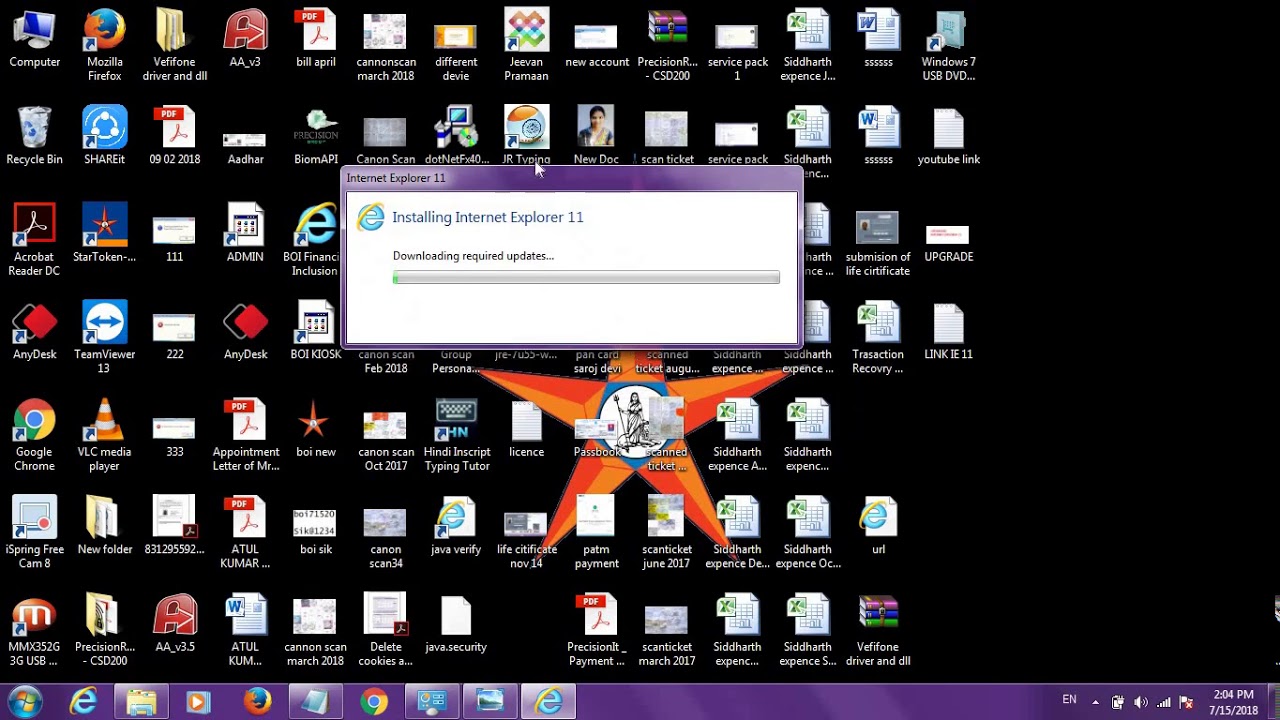This screenshot has height=720, width=1280.
Task: Open Trasaction Recovry Excel file
Action: tap(878, 338)
